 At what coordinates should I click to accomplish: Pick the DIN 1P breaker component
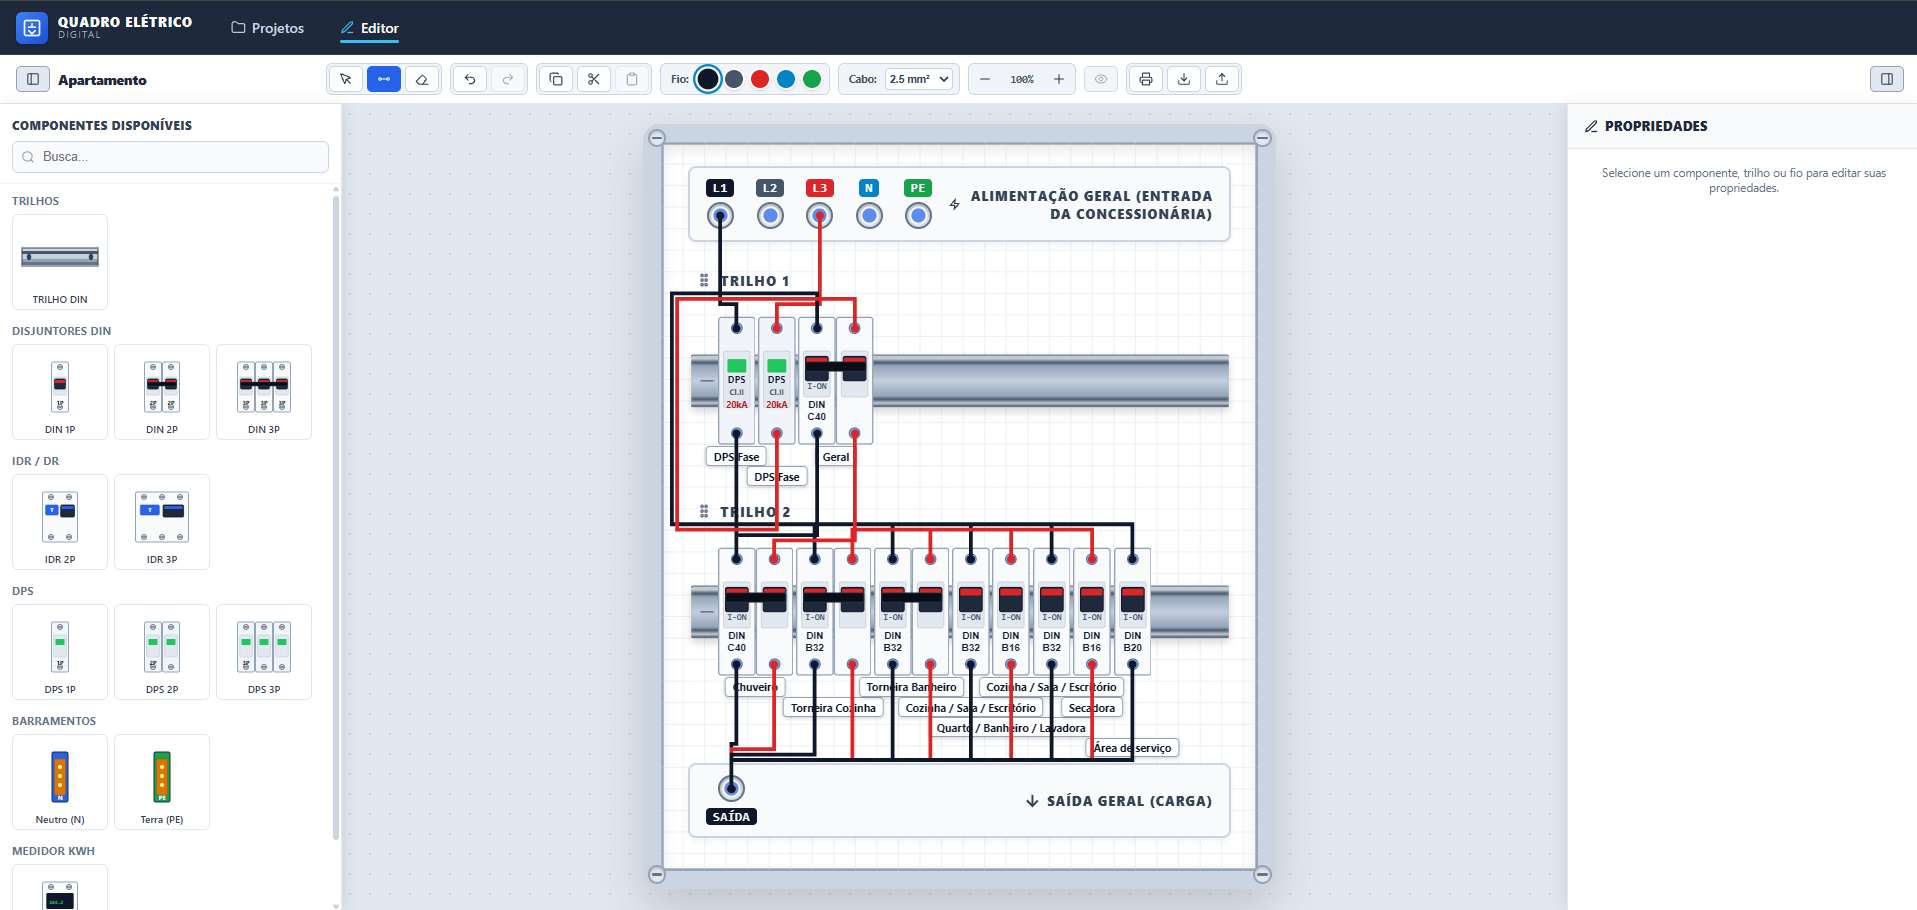pyautogui.click(x=60, y=392)
